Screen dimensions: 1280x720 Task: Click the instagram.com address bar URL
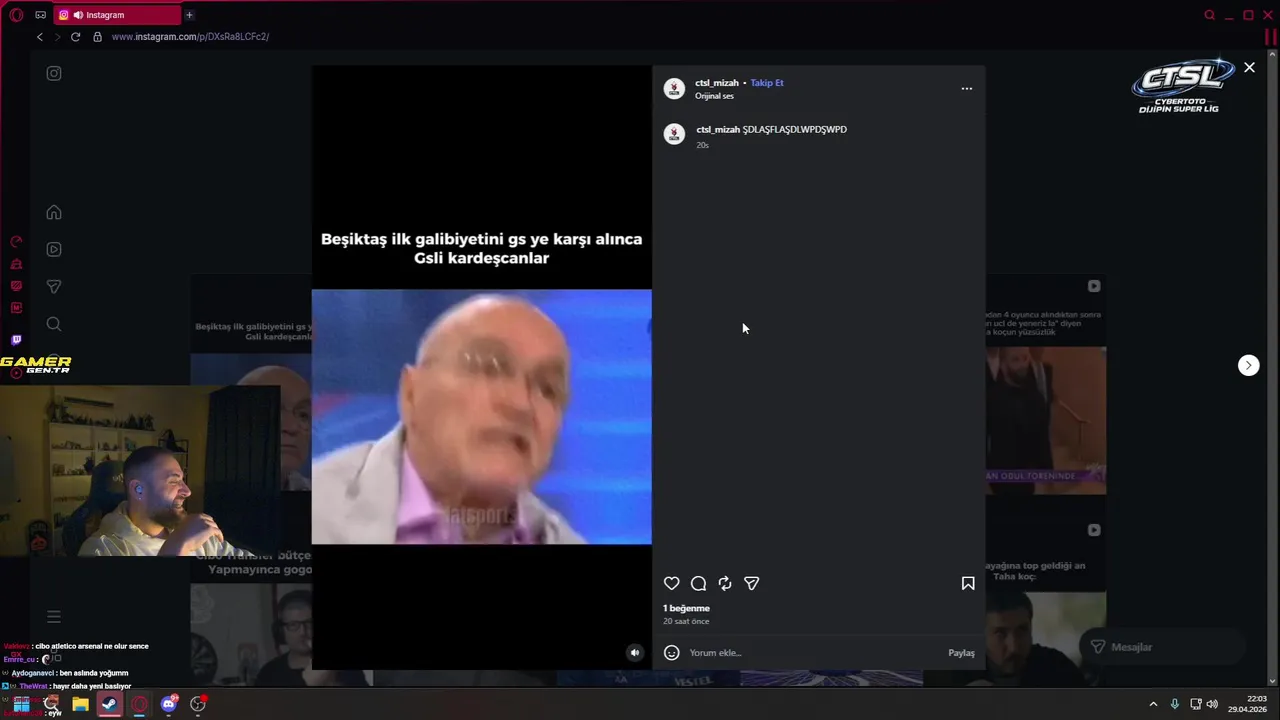click(x=190, y=37)
